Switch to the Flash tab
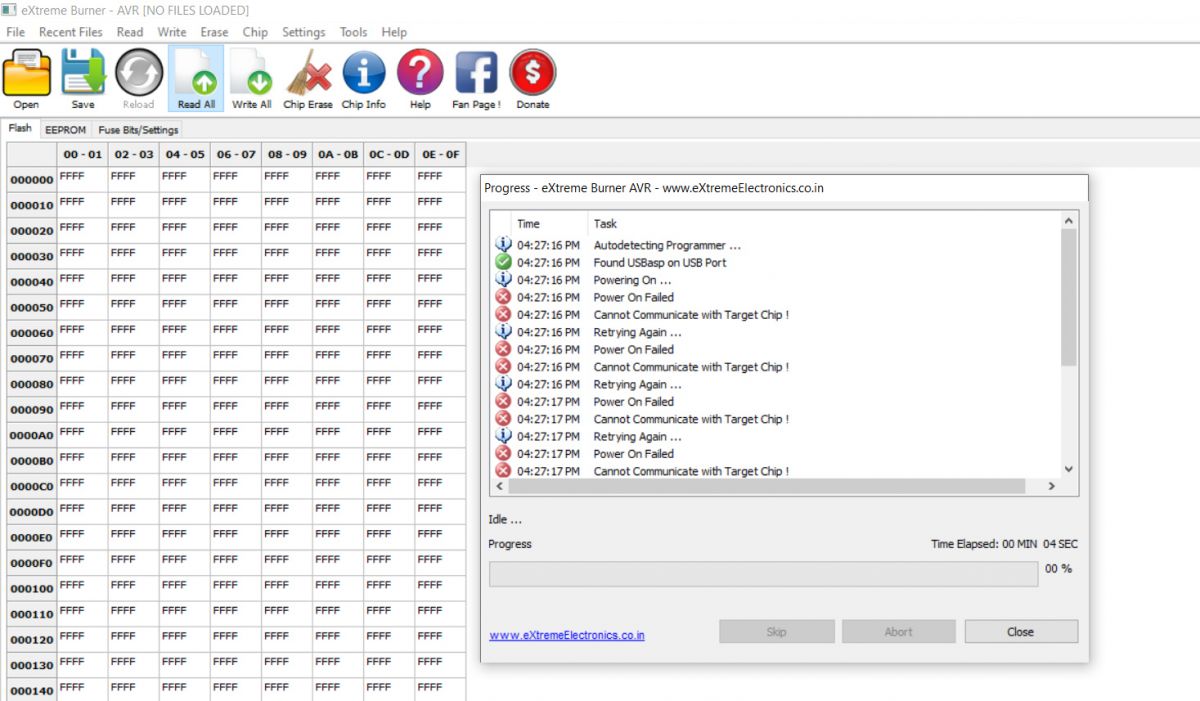The height and width of the screenshot is (701, 1200). [x=20, y=128]
